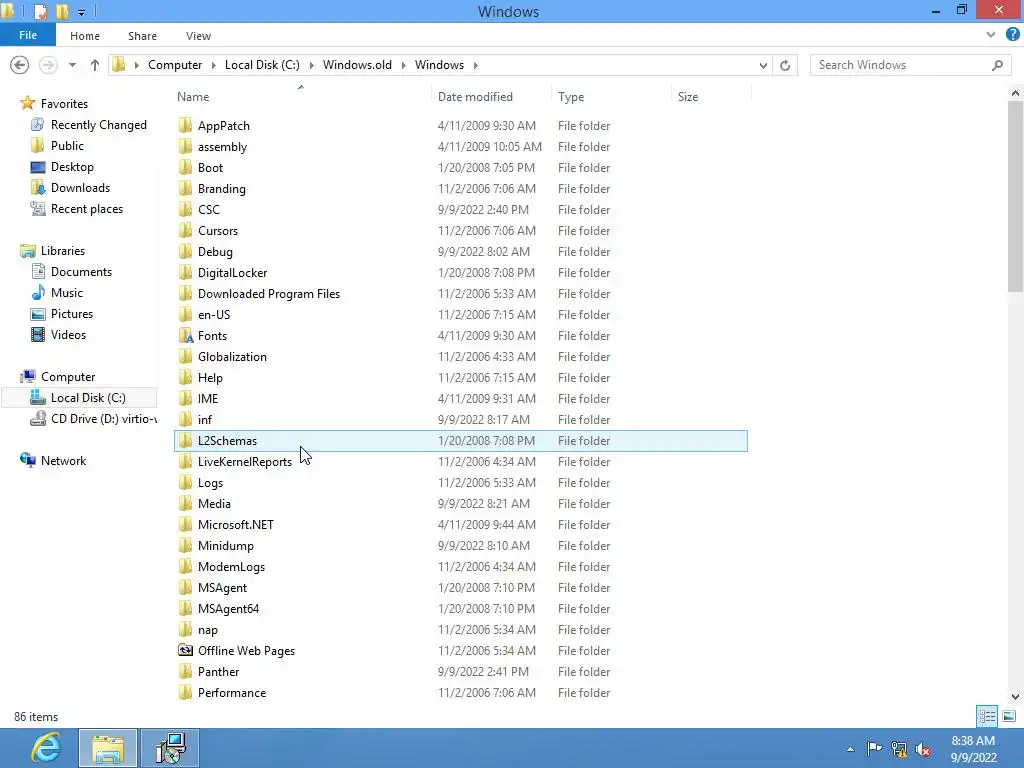Navigate to Windows.old in address bar
Screen dimensions: 1024x768
pyautogui.click(x=357, y=65)
